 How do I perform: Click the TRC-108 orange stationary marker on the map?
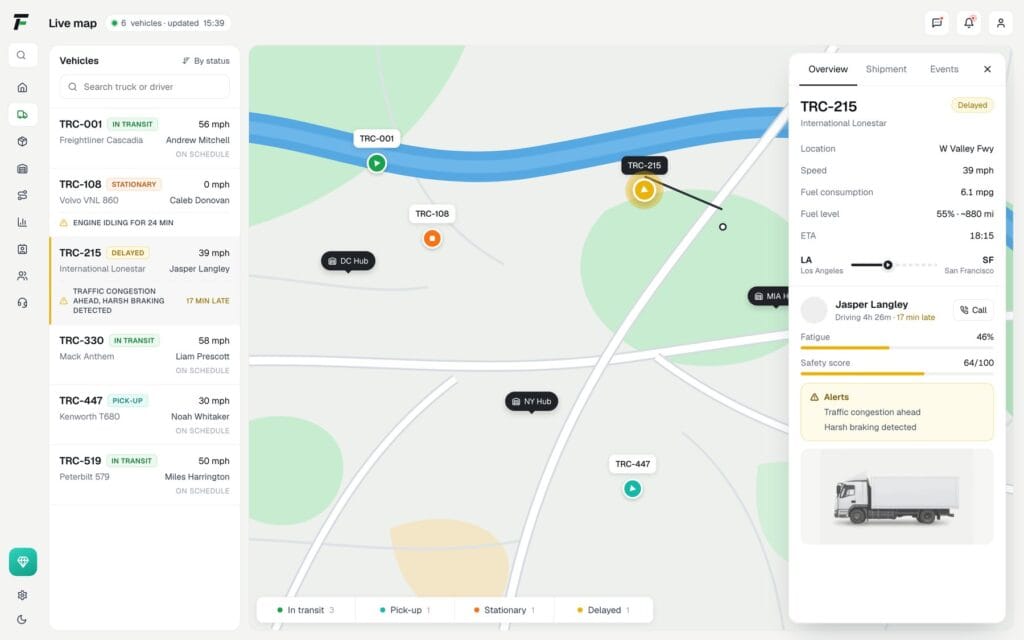[x=432, y=238]
